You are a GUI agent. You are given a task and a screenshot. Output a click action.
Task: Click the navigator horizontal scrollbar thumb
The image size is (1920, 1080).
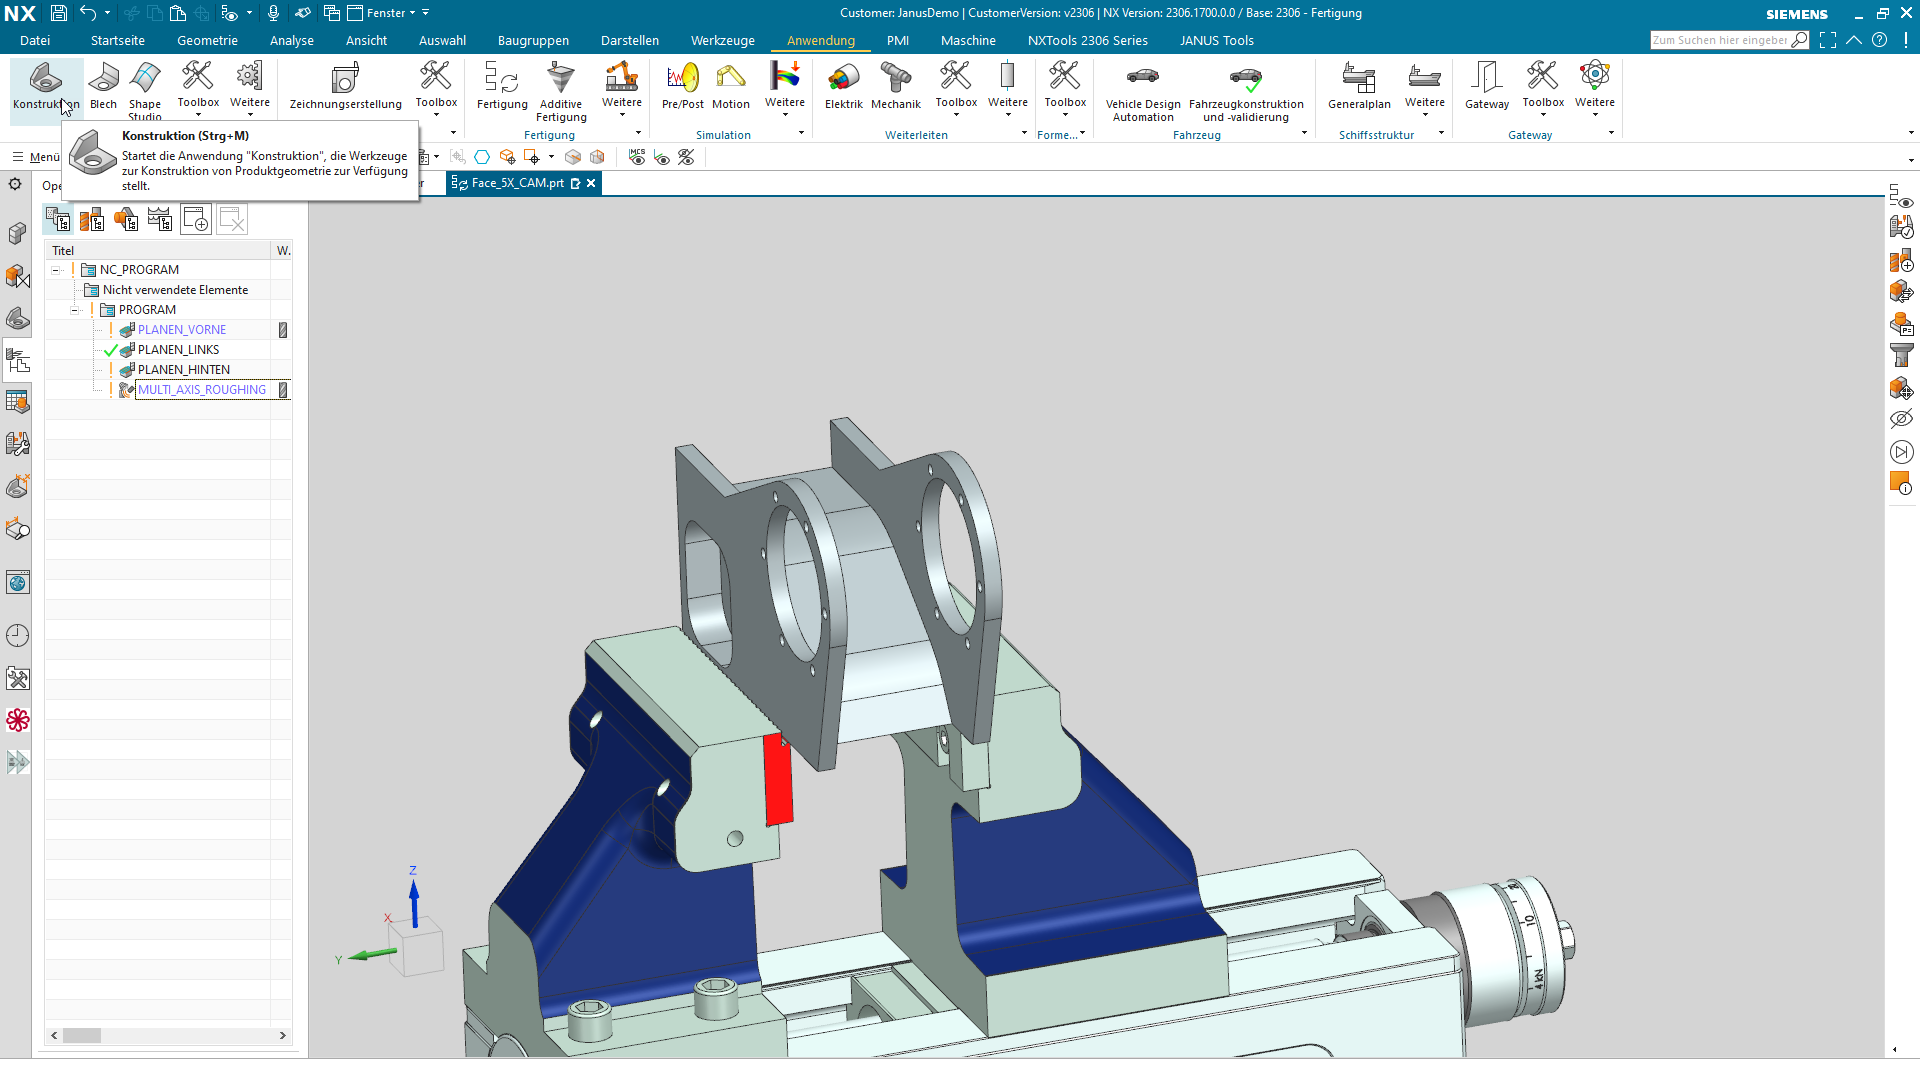tap(82, 1036)
